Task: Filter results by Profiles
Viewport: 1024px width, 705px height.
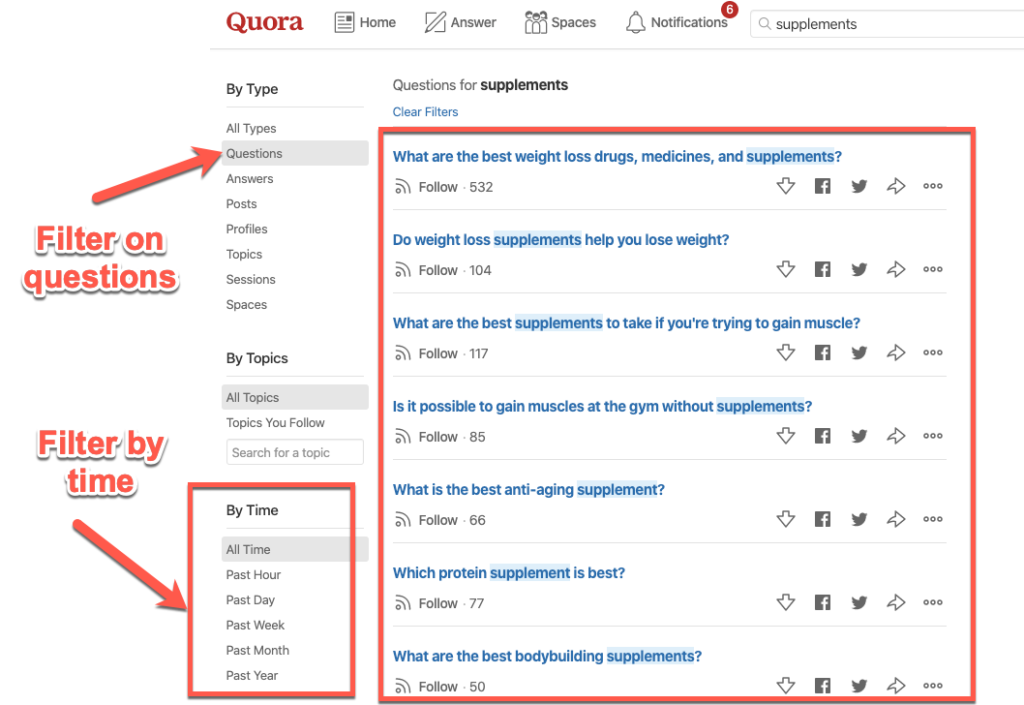Action: [x=246, y=229]
